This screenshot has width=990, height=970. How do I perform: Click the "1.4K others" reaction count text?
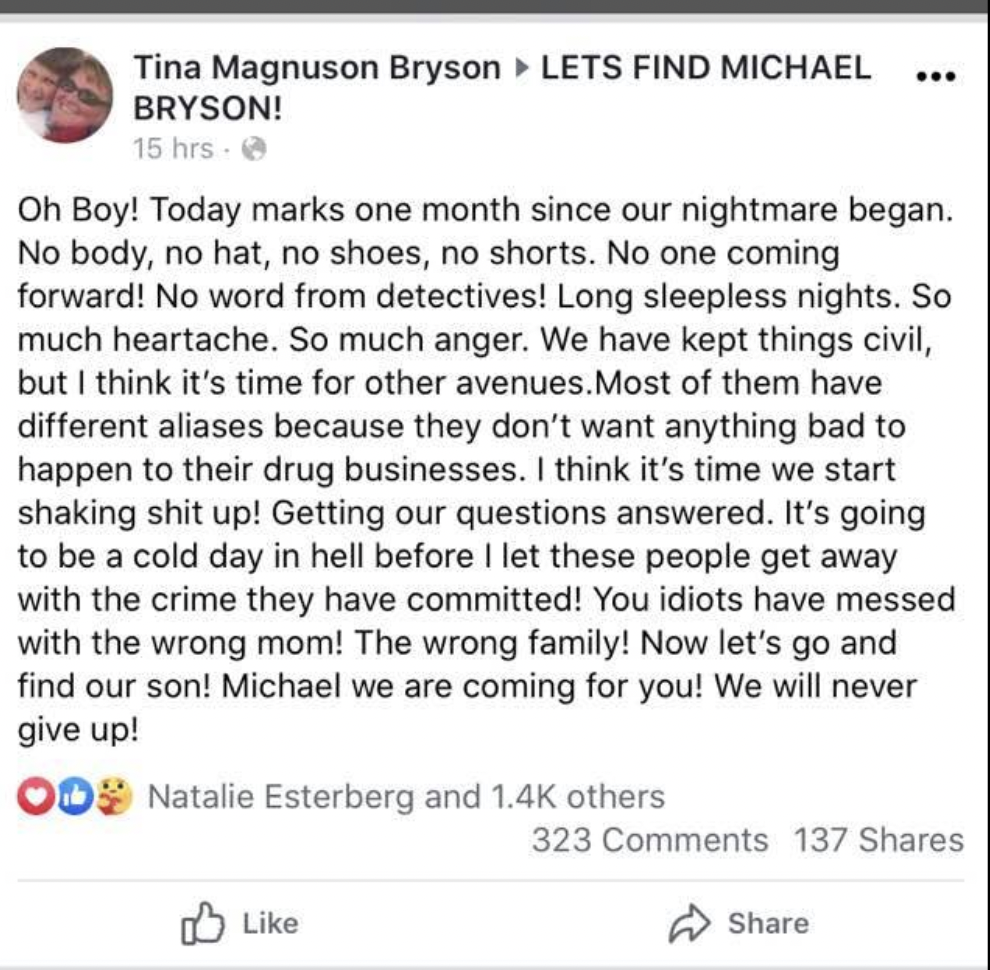coord(577,797)
